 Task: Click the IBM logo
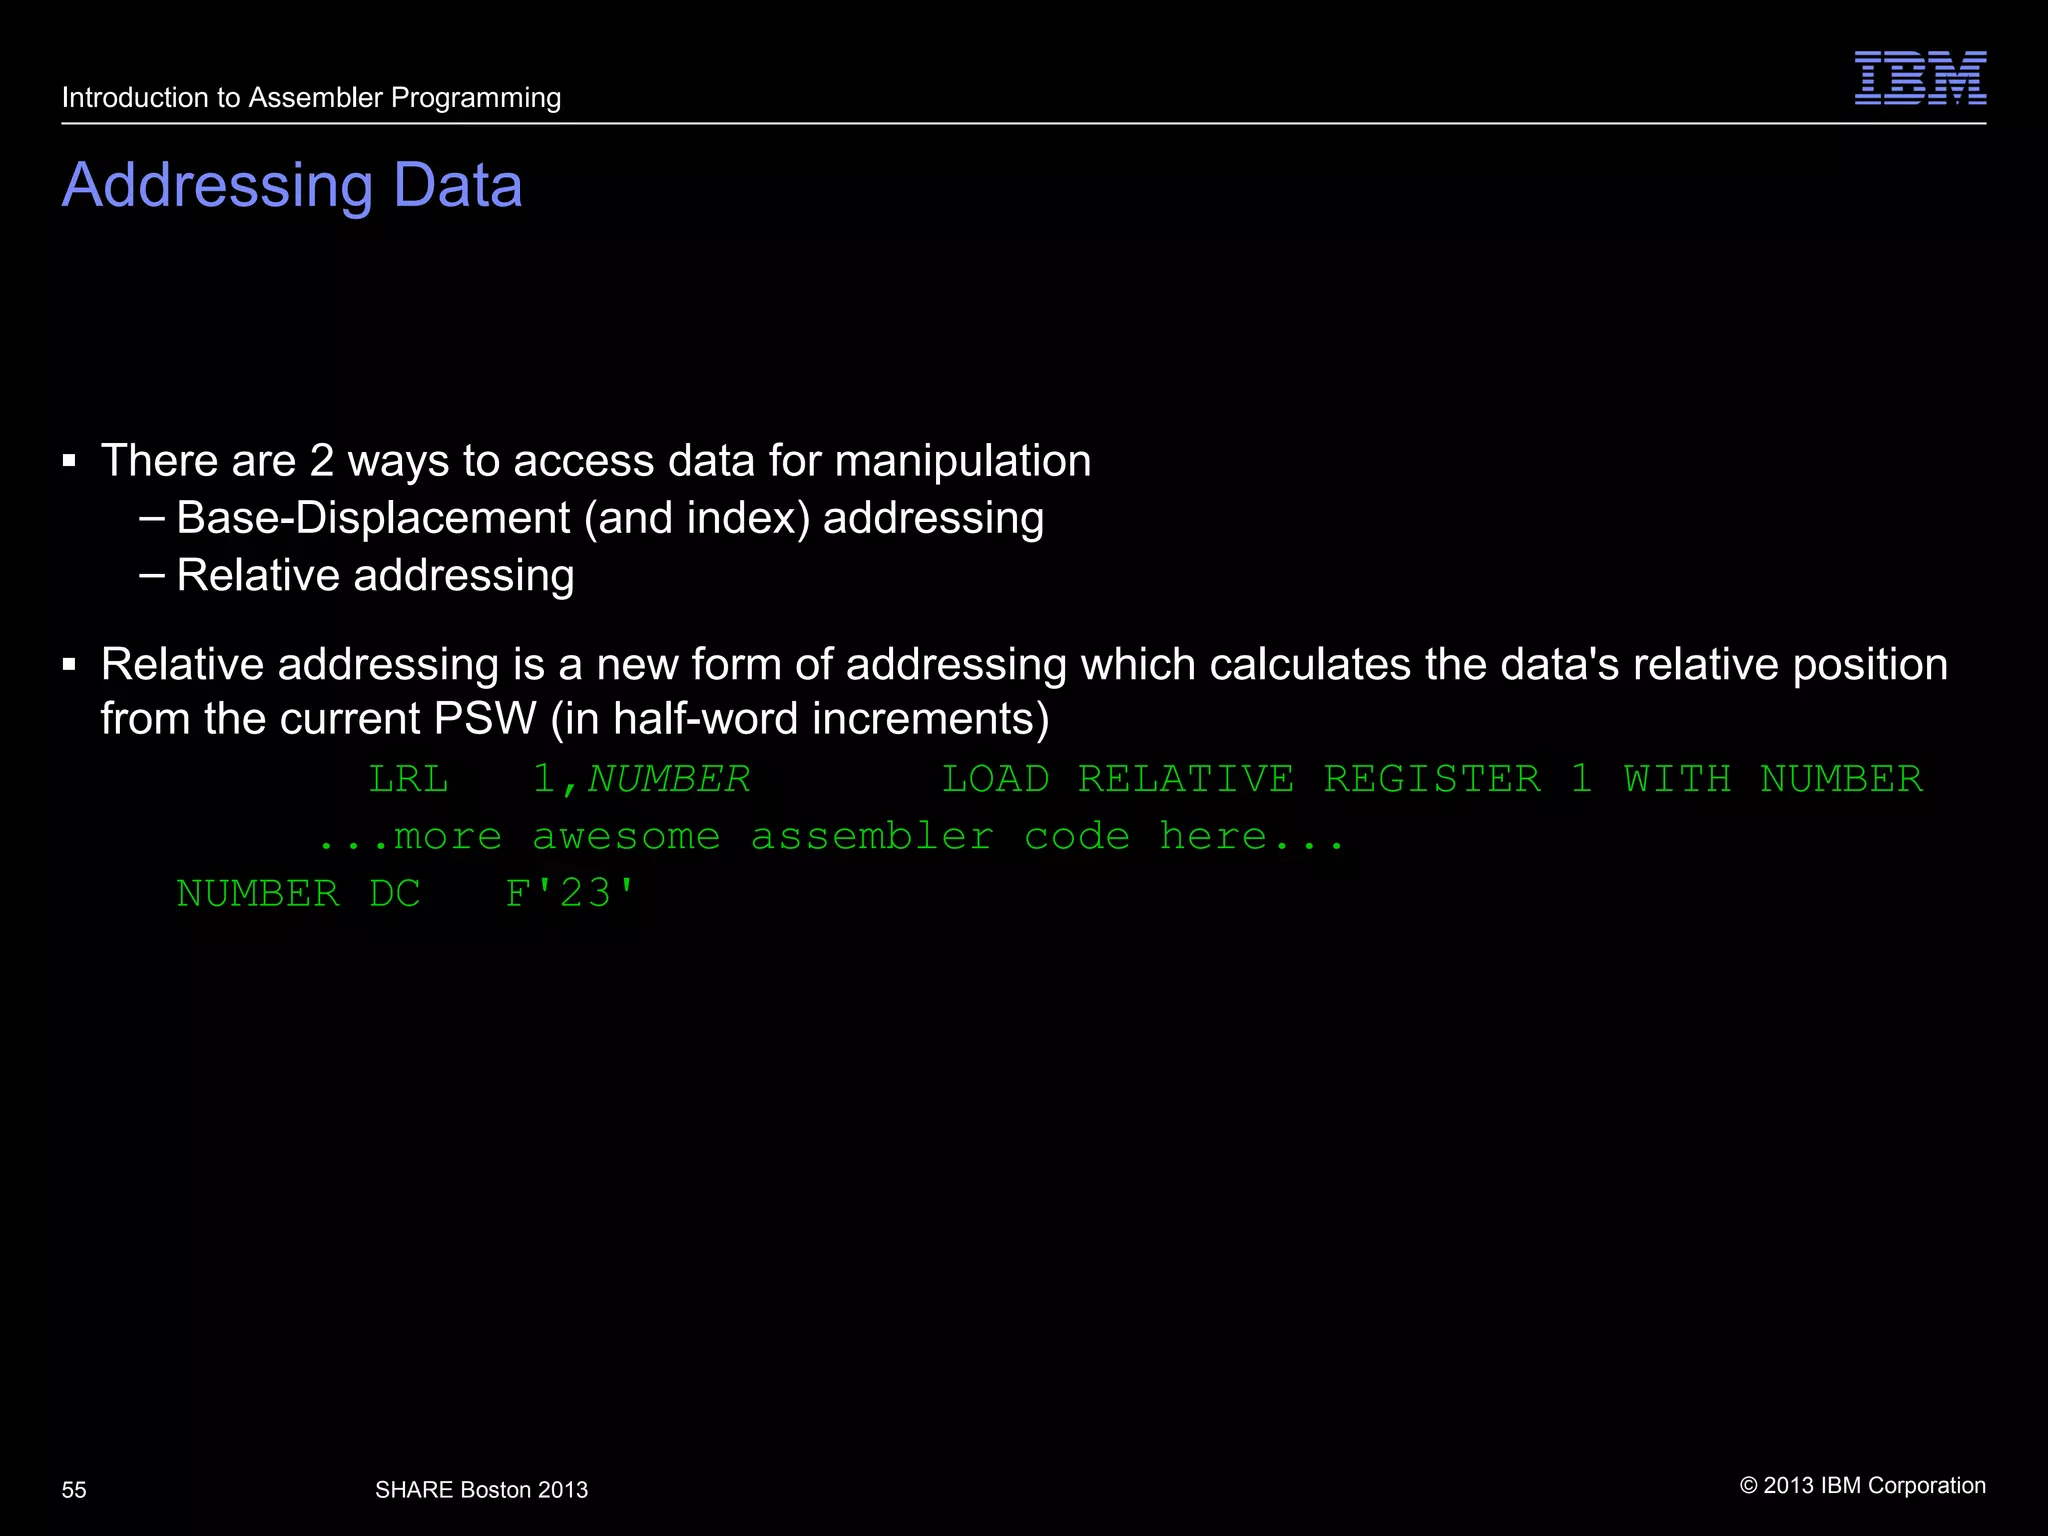pos(1920,78)
